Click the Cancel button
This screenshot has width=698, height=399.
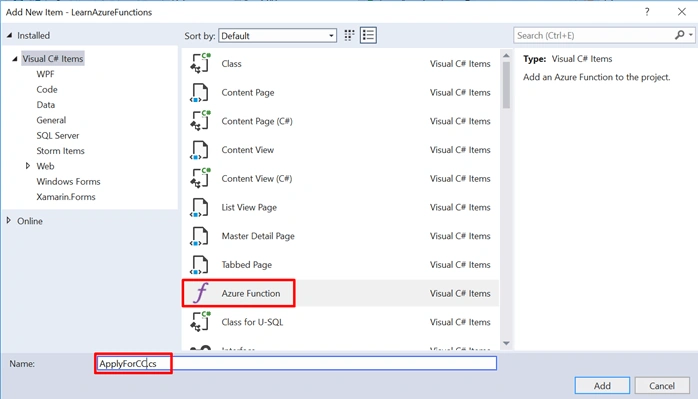(661, 386)
